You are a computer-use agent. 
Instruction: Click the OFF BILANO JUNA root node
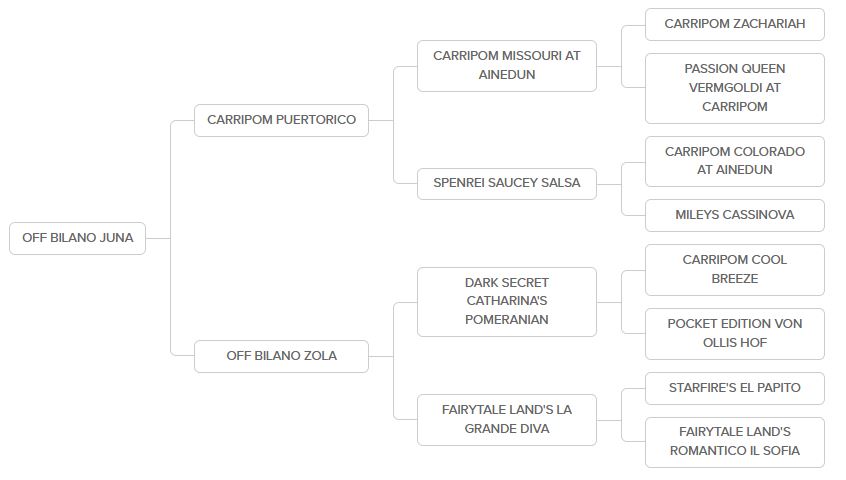point(77,238)
